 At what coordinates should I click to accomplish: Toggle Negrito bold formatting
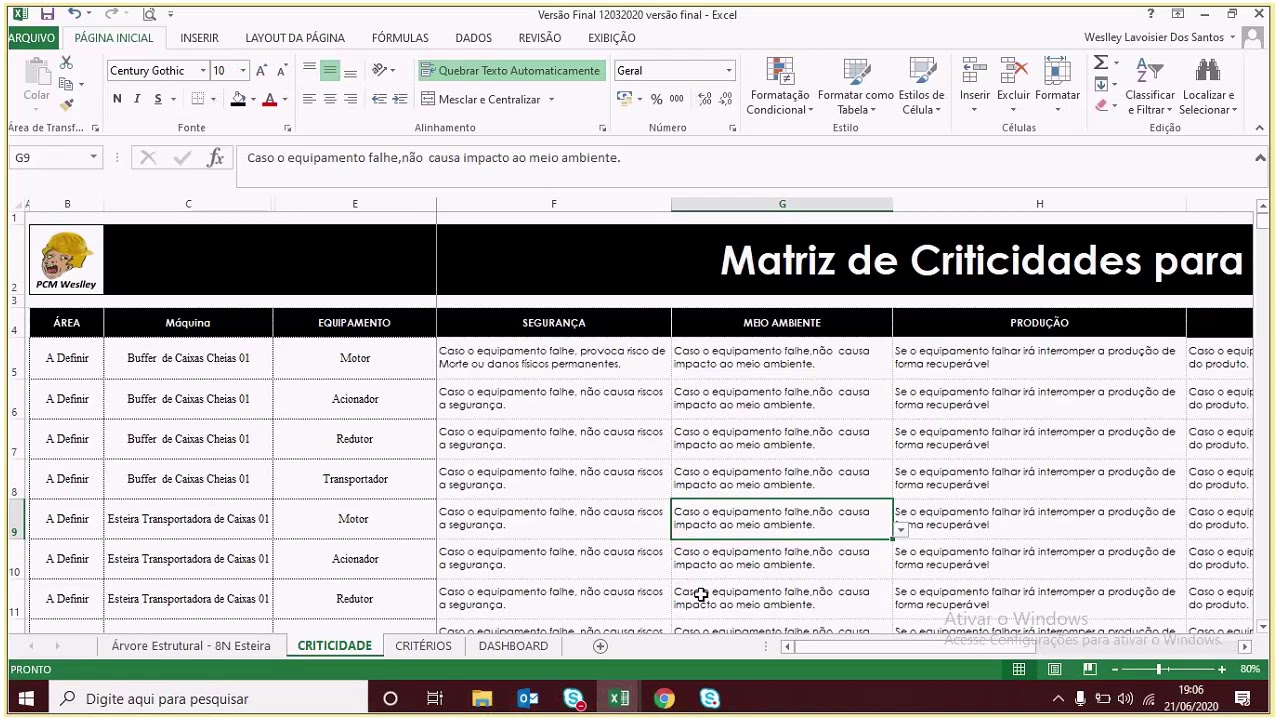[117, 99]
